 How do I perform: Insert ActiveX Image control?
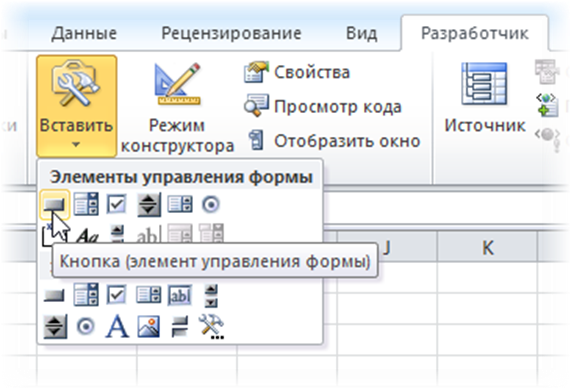[x=149, y=326]
